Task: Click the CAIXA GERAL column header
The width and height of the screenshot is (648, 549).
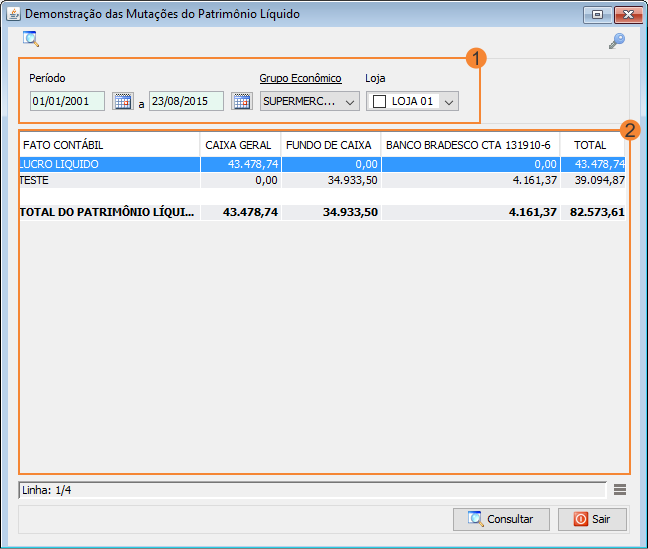Action: coord(239,145)
